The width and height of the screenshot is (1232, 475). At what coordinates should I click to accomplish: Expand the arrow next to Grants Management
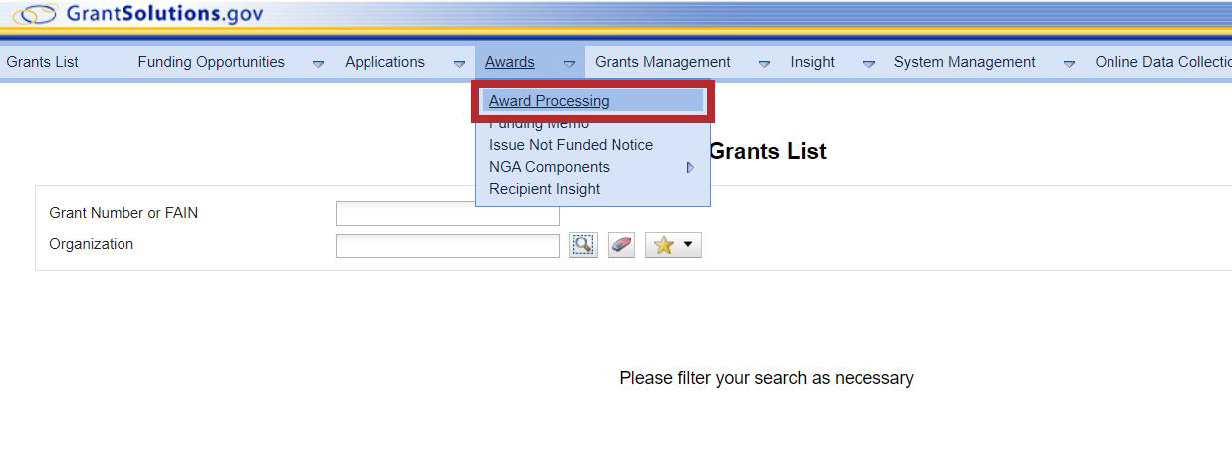tap(764, 63)
